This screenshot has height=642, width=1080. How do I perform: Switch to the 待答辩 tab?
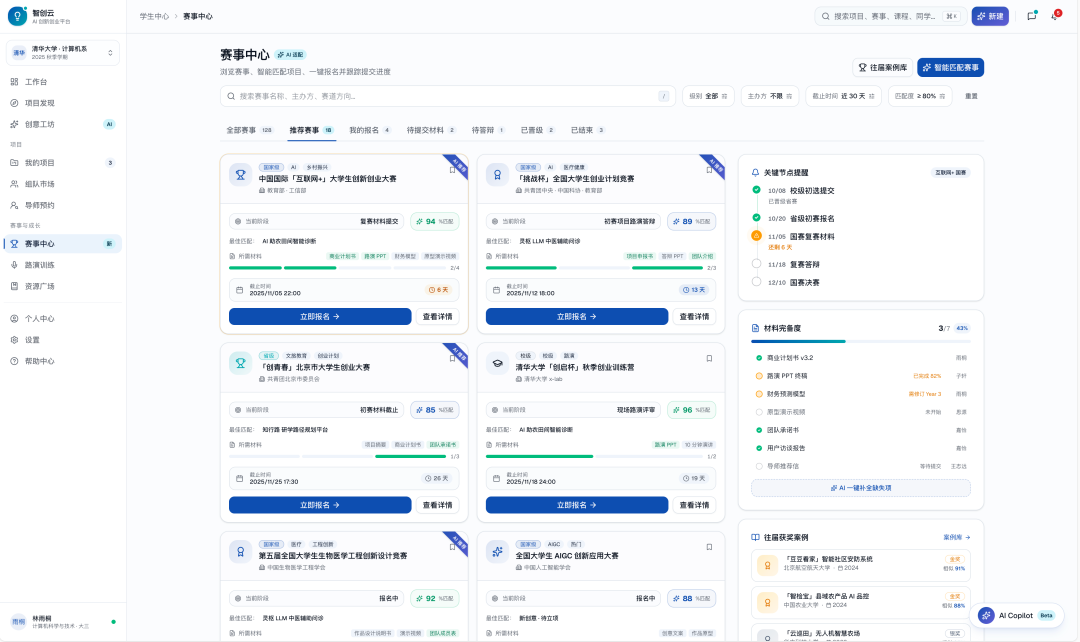488,130
